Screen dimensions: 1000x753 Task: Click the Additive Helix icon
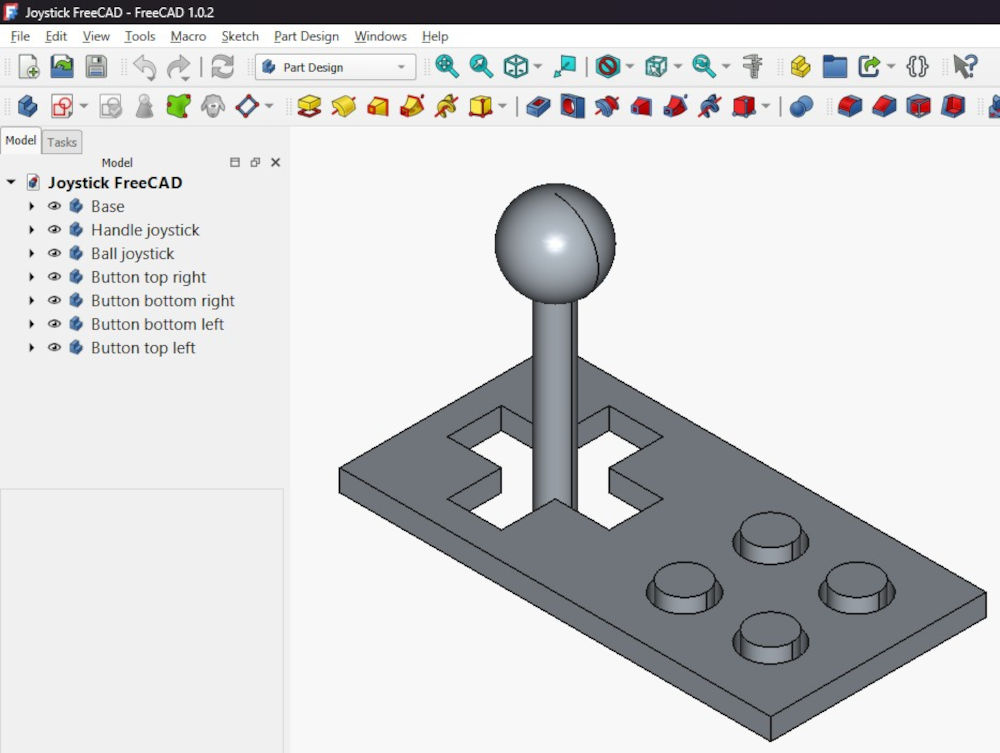(x=446, y=106)
